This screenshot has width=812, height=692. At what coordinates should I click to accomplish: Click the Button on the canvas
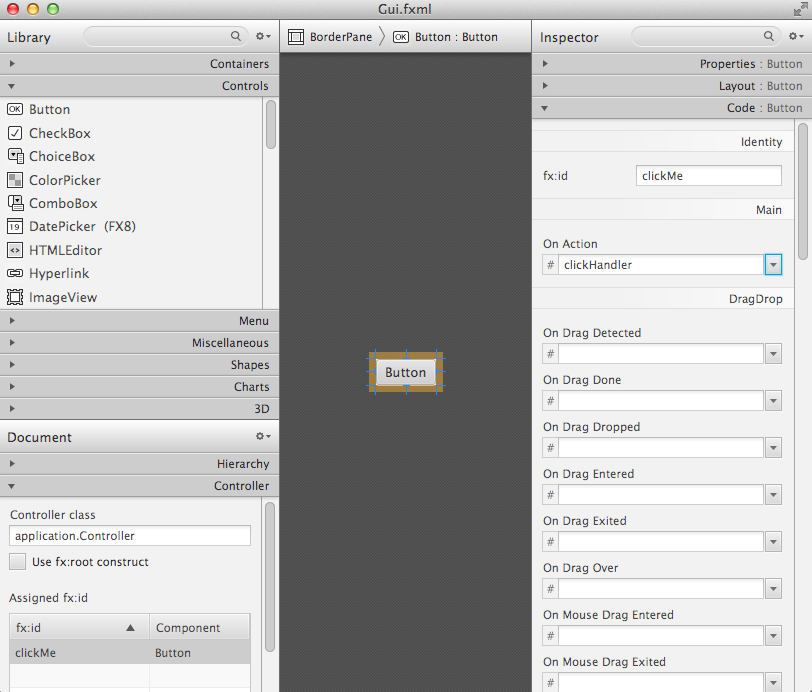tap(405, 372)
